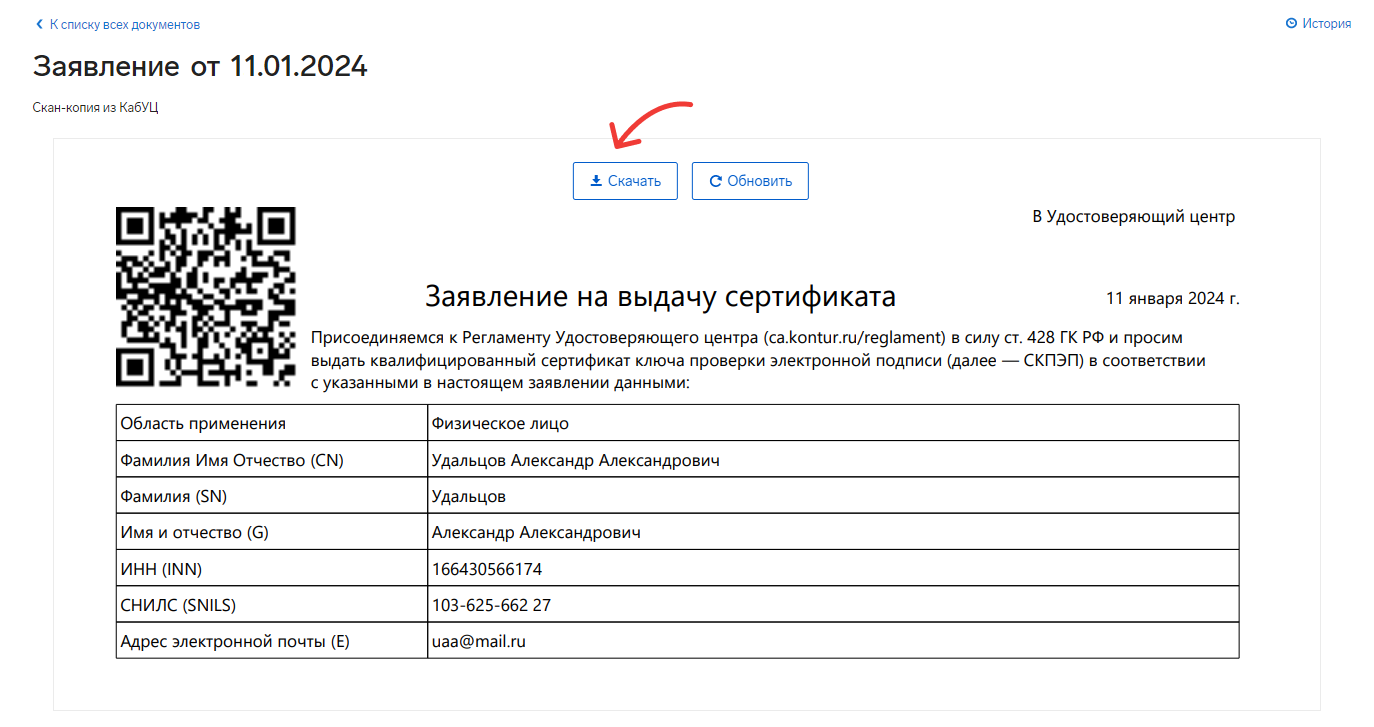1374x727 pixels.
Task: Click 'Имя и отчество (G)' label
Action: [195, 533]
